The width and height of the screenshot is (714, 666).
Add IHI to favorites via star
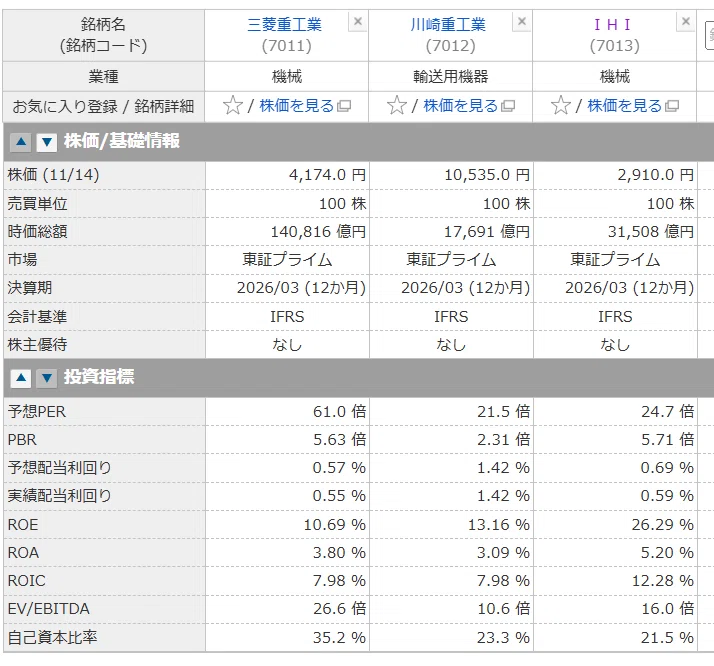coord(561,106)
